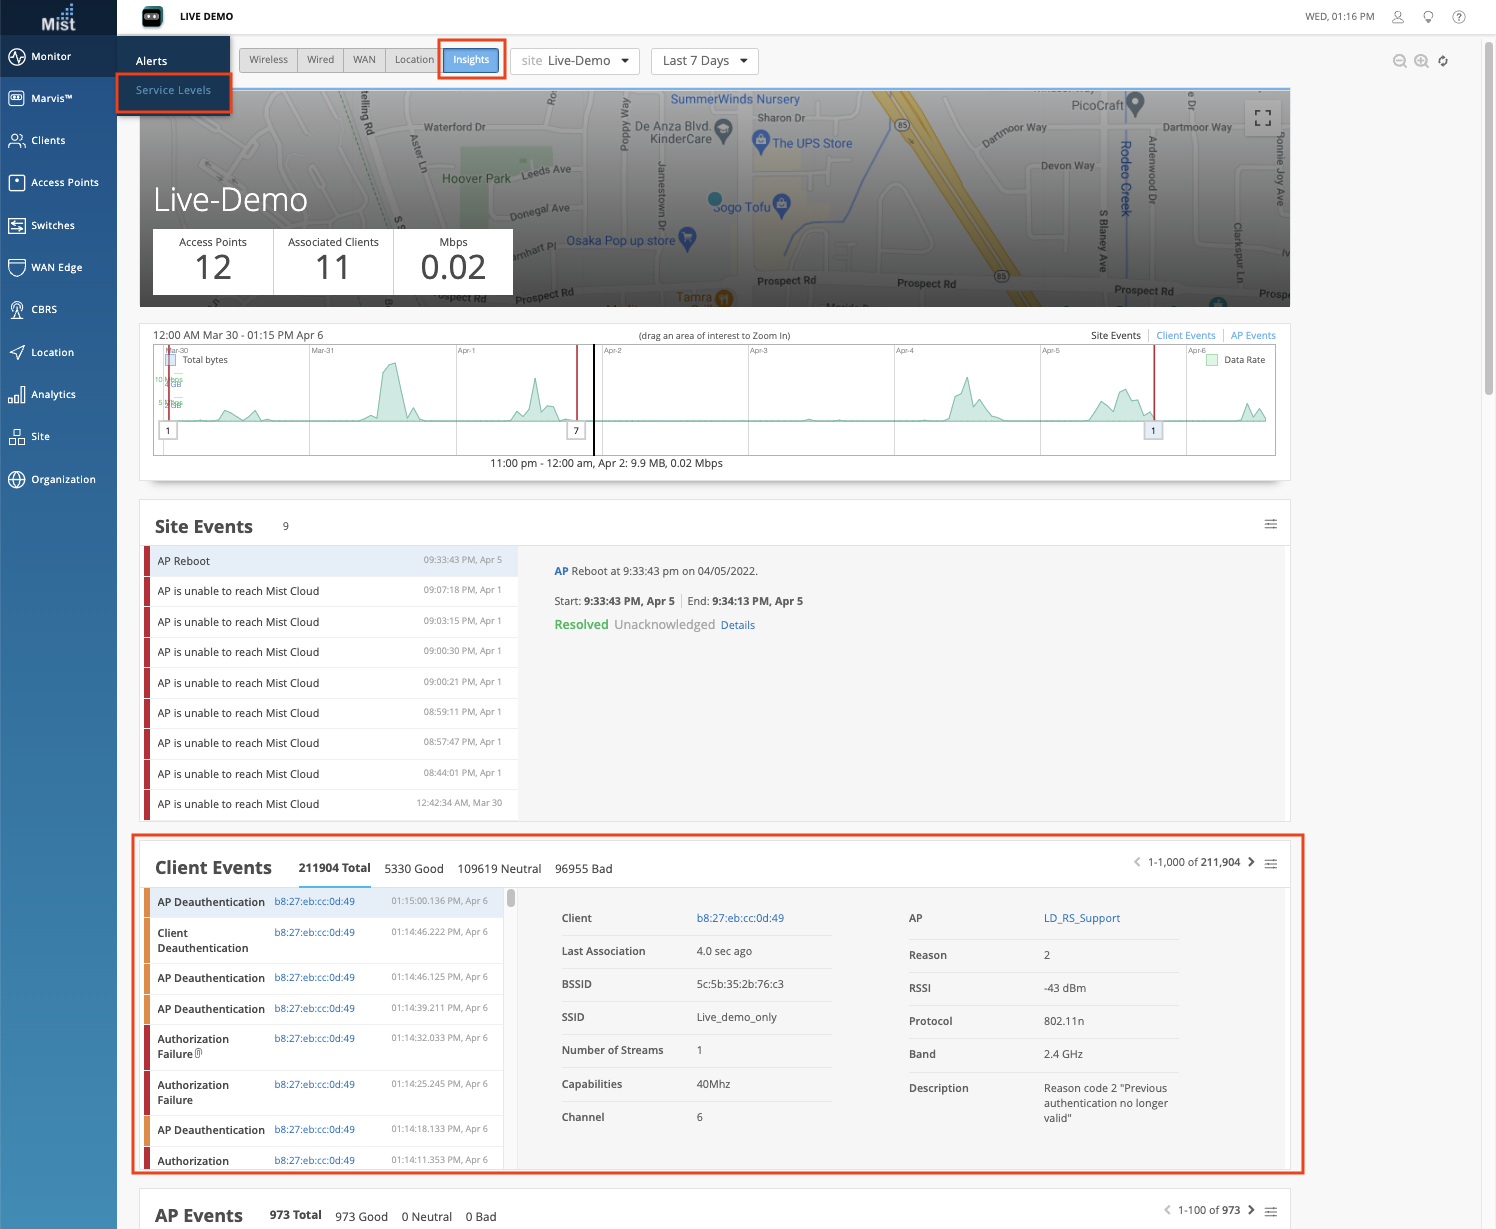Image resolution: width=1496 pixels, height=1229 pixels.
Task: Open the user account profile icon
Action: (x=1398, y=17)
